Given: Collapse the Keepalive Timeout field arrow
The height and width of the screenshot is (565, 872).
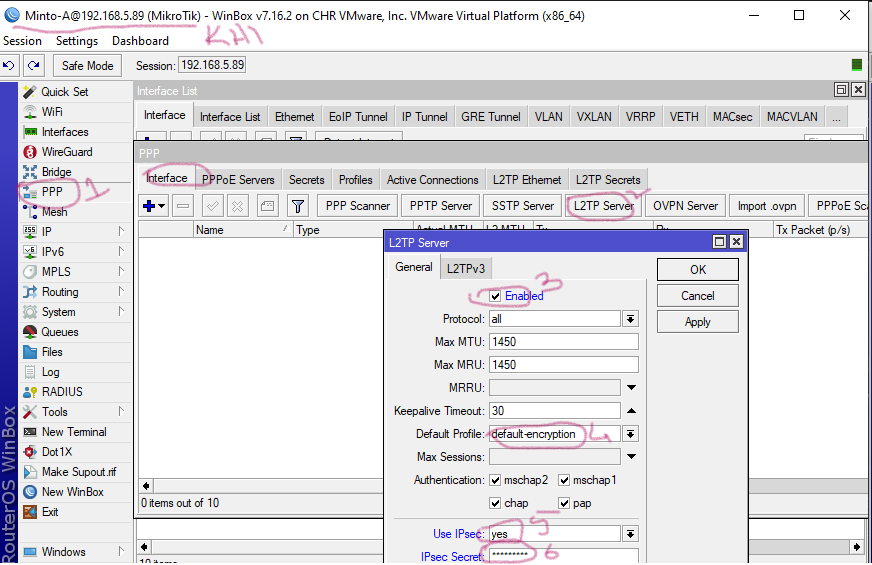Looking at the screenshot, I should (x=631, y=411).
